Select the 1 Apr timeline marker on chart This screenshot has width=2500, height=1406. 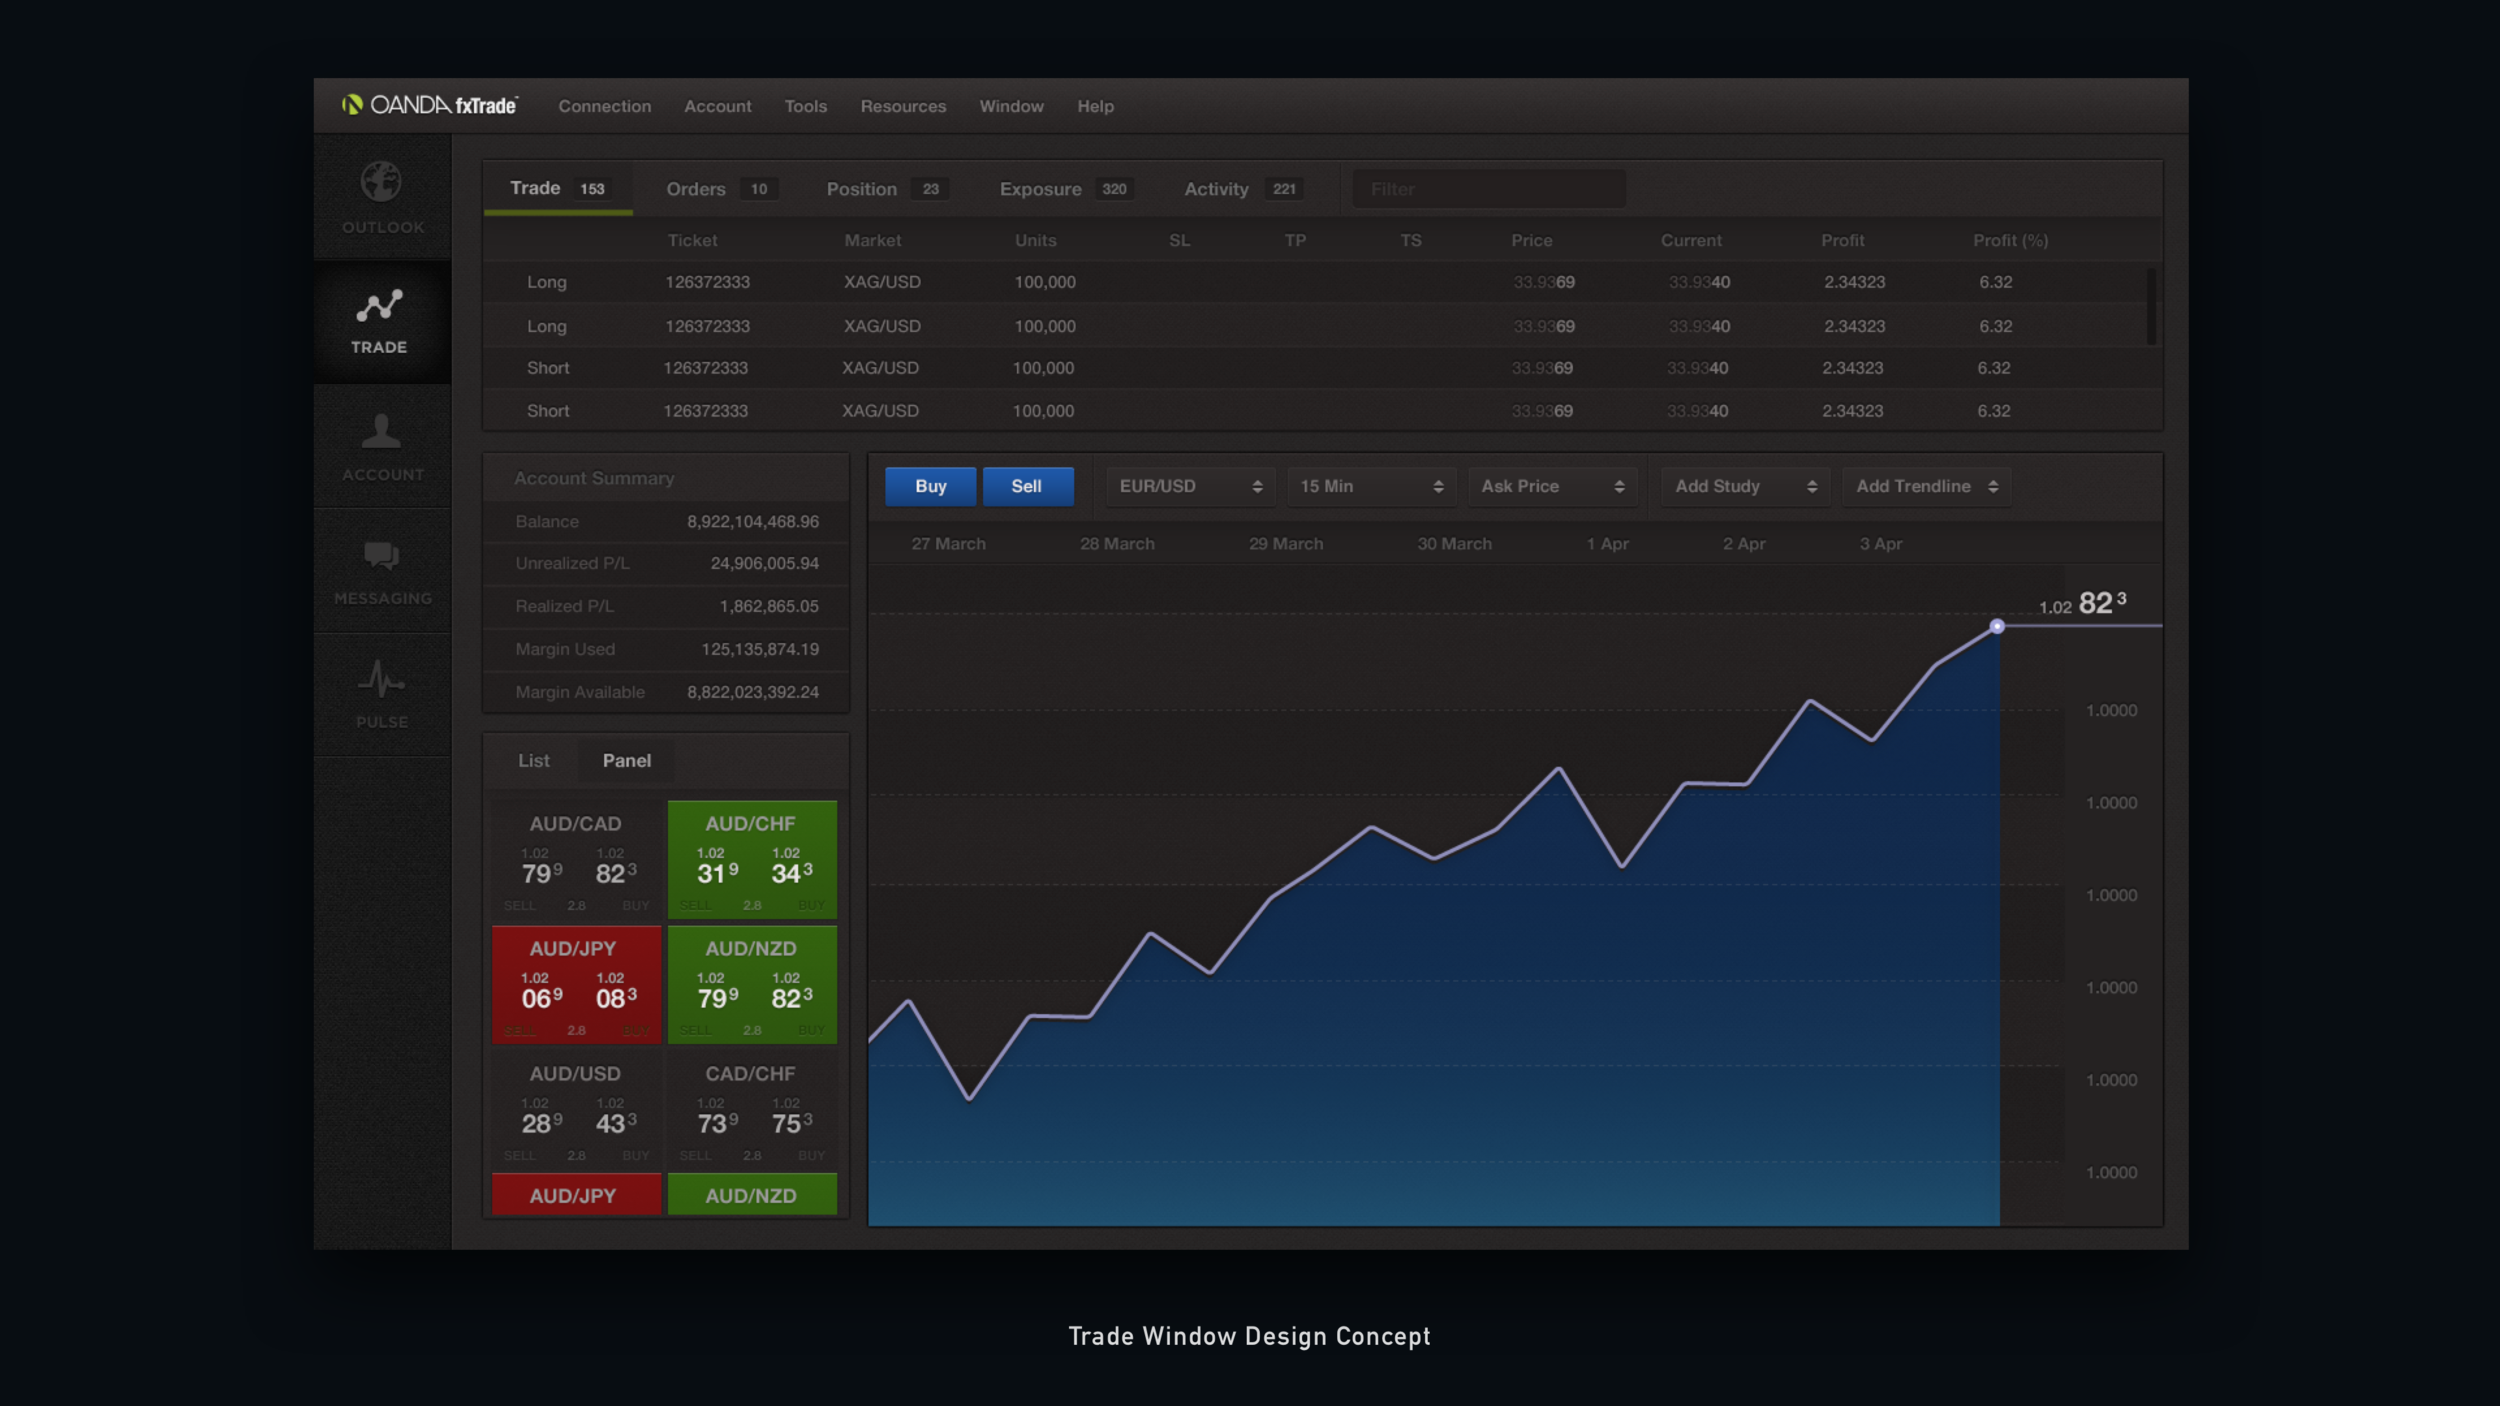point(1607,542)
